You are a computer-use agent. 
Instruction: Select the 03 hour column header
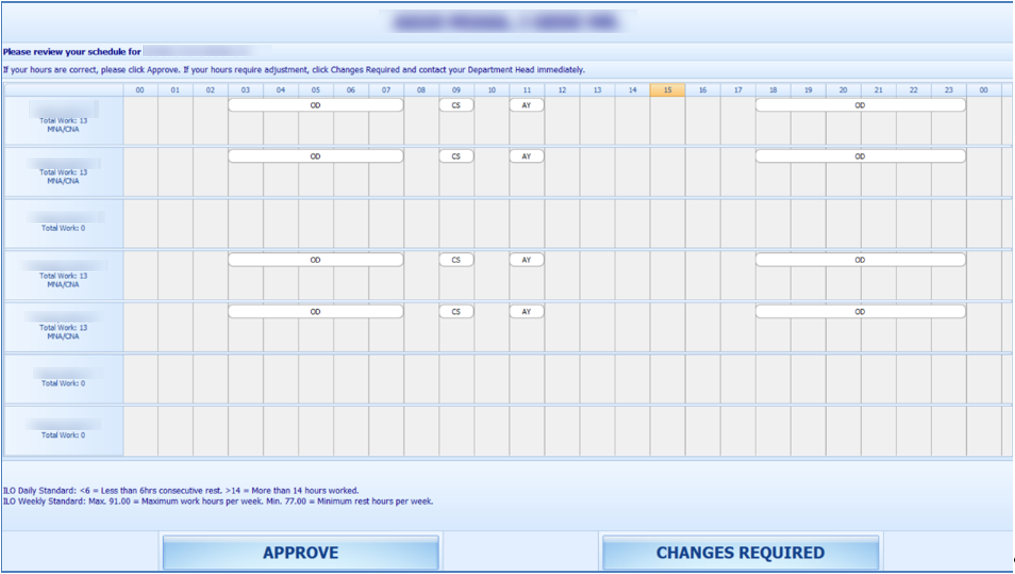[245, 90]
